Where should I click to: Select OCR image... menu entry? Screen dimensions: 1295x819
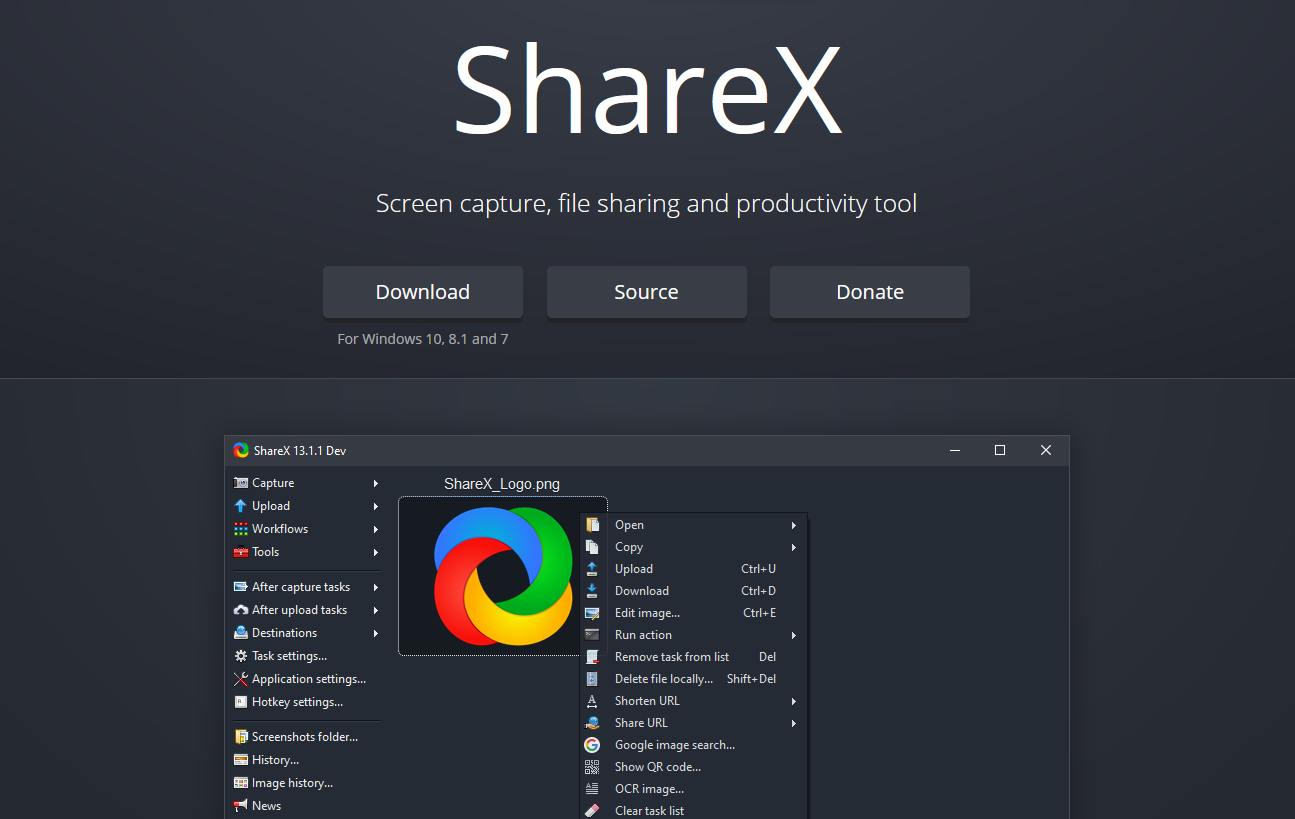coord(693,789)
